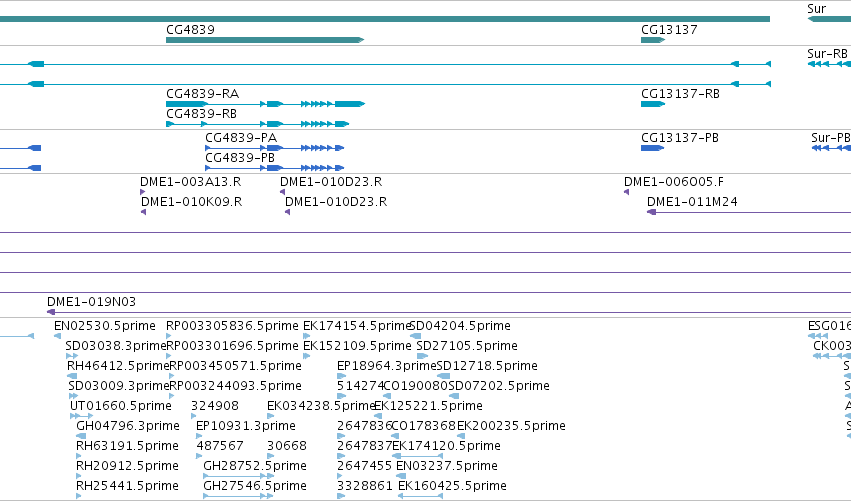Viewport: 851px width, 501px height.
Task: Select the Sur gene label
Action: point(816,9)
